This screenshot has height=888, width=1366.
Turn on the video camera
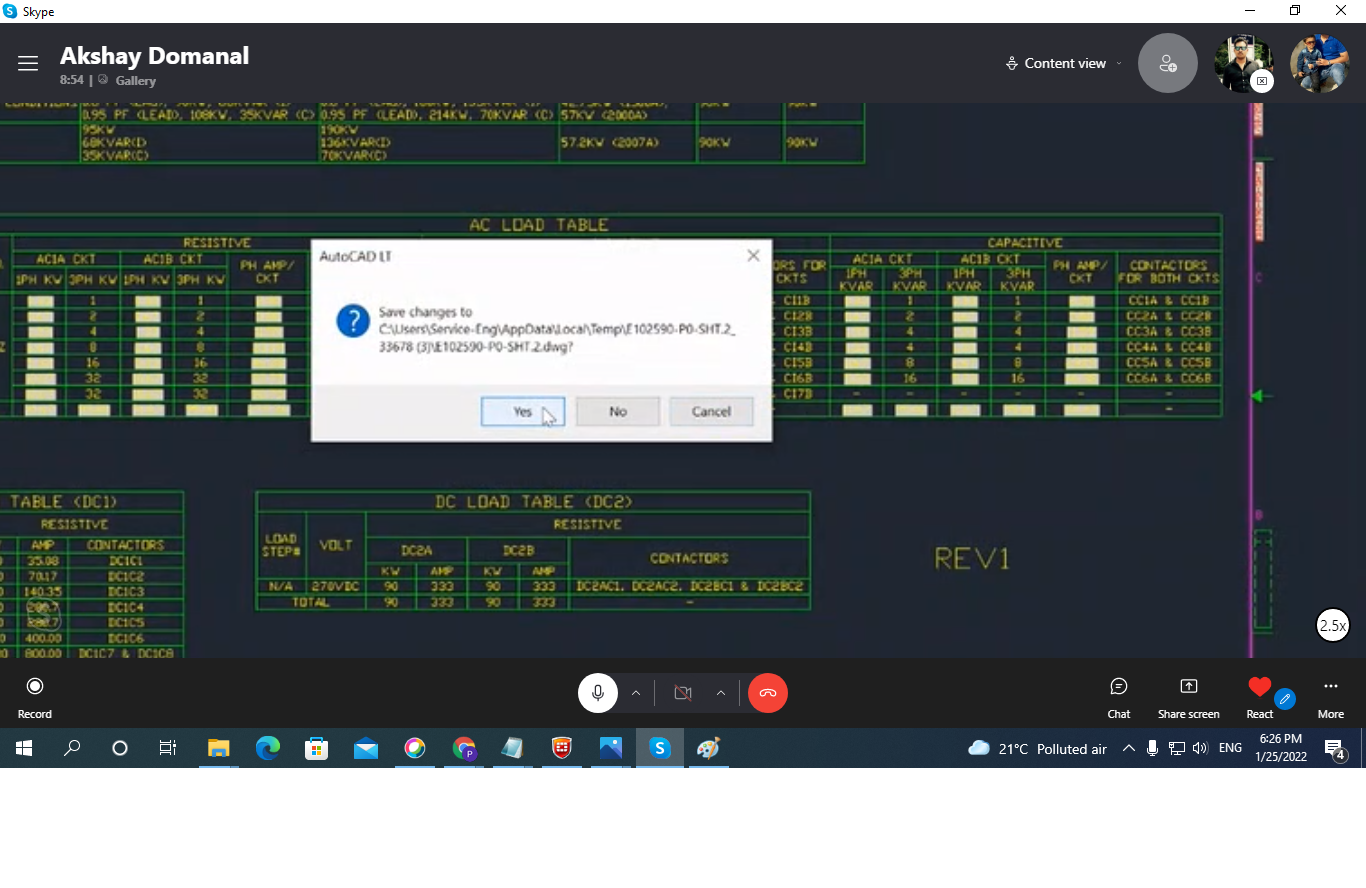tap(683, 693)
